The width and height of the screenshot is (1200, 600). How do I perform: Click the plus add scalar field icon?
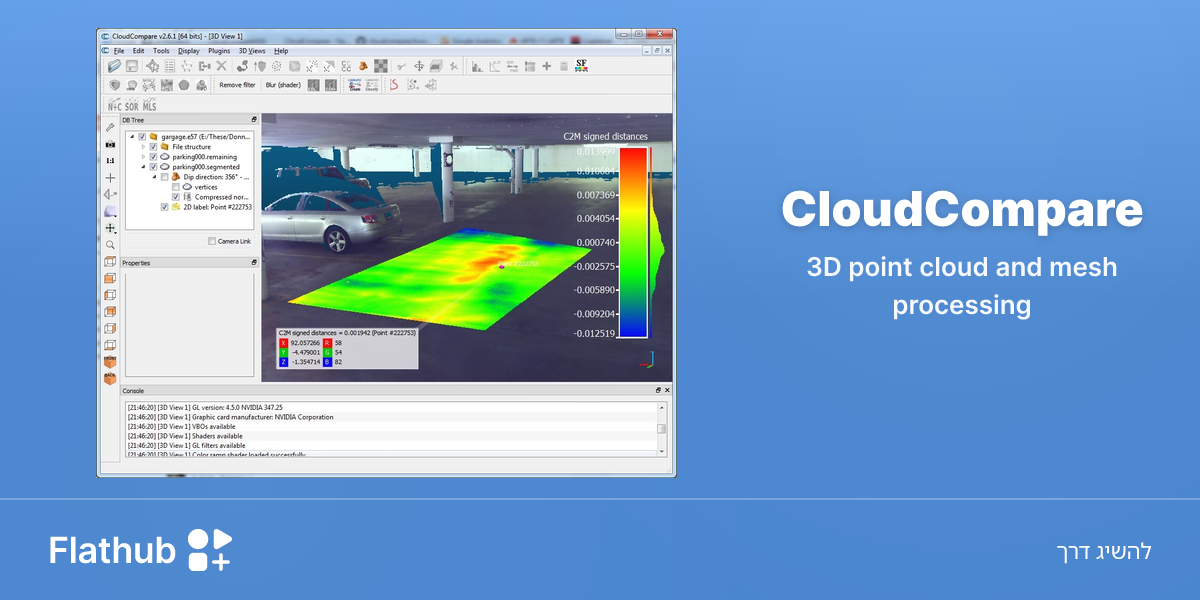pyautogui.click(x=547, y=66)
